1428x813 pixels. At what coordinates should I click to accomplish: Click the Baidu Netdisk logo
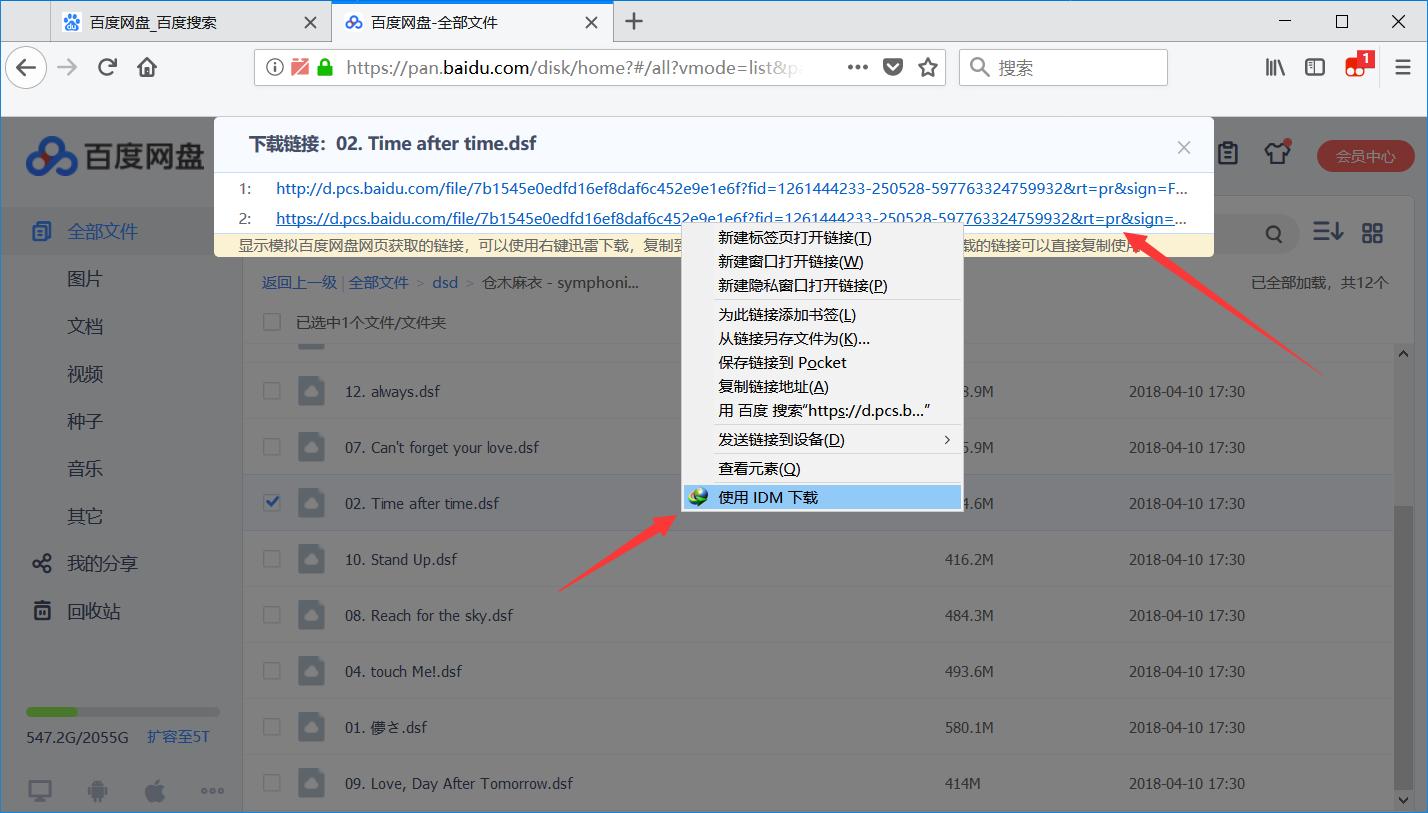115,155
